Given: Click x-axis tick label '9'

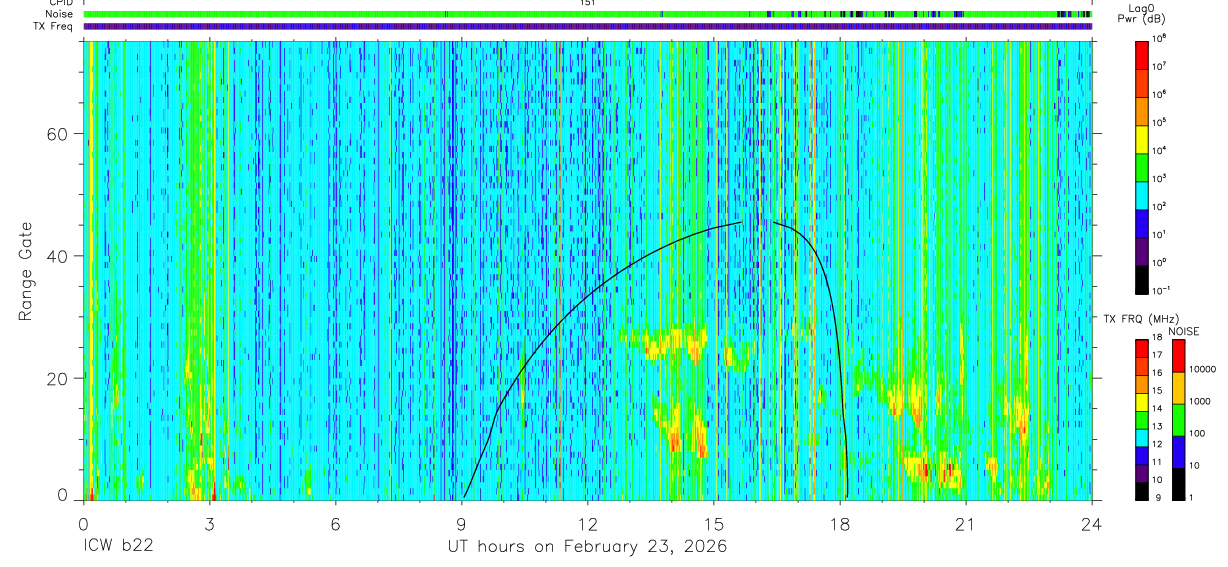Looking at the screenshot, I should [x=462, y=524].
